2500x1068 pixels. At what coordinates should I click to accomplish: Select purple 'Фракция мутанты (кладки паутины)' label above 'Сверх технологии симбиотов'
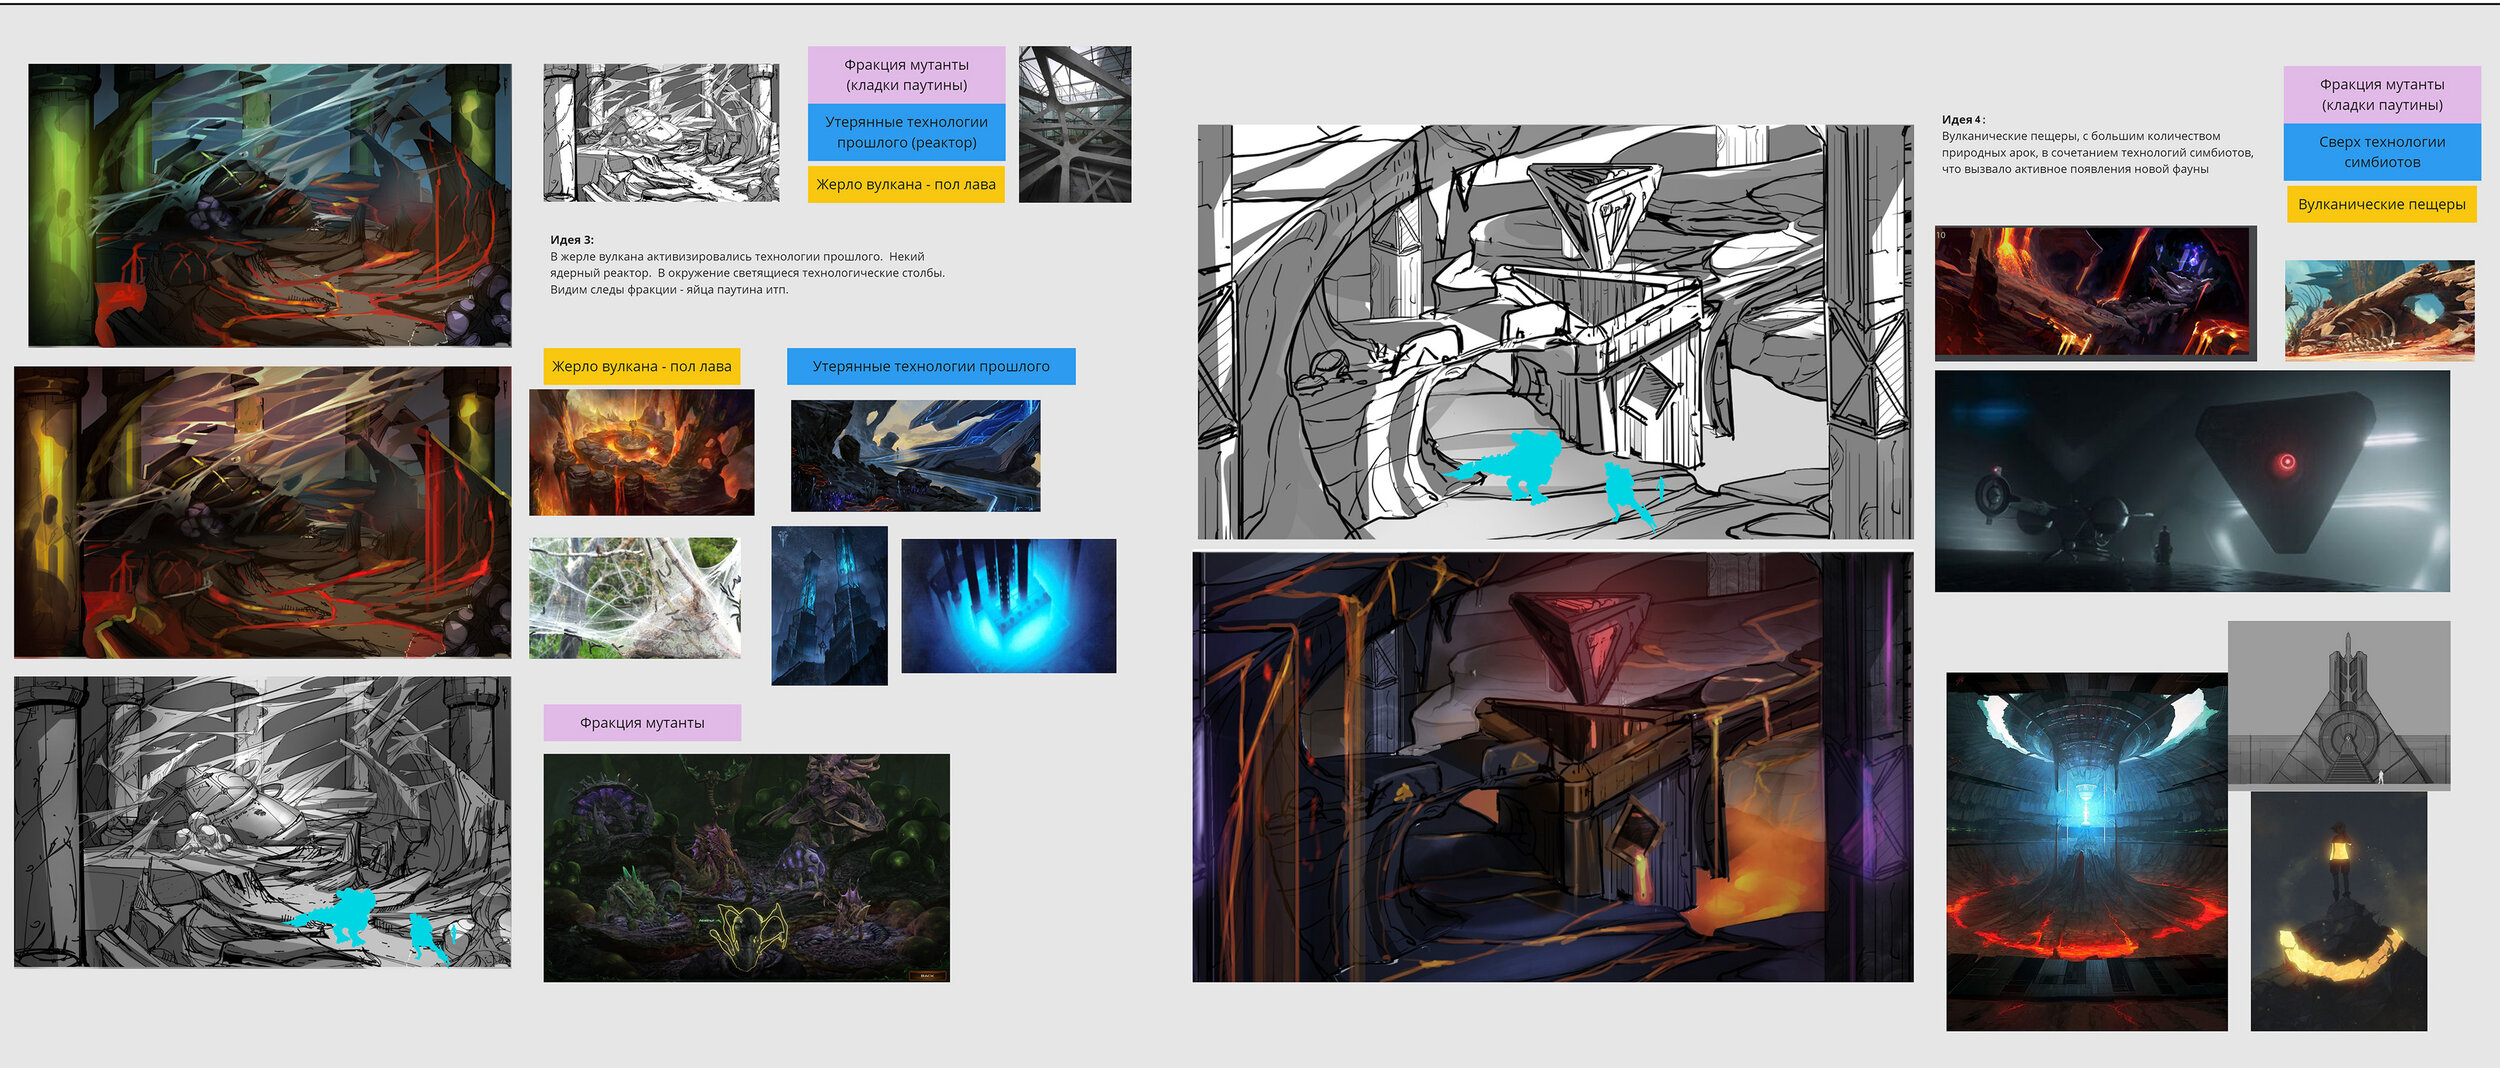[2382, 94]
